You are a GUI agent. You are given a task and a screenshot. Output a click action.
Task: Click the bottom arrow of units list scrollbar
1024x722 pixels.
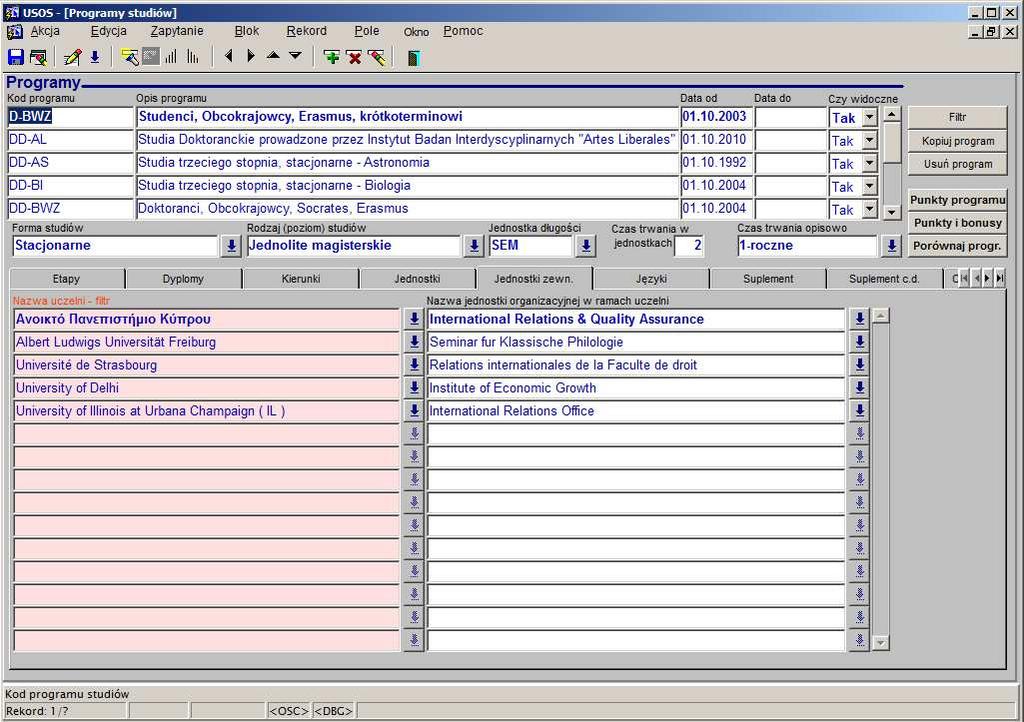(881, 643)
